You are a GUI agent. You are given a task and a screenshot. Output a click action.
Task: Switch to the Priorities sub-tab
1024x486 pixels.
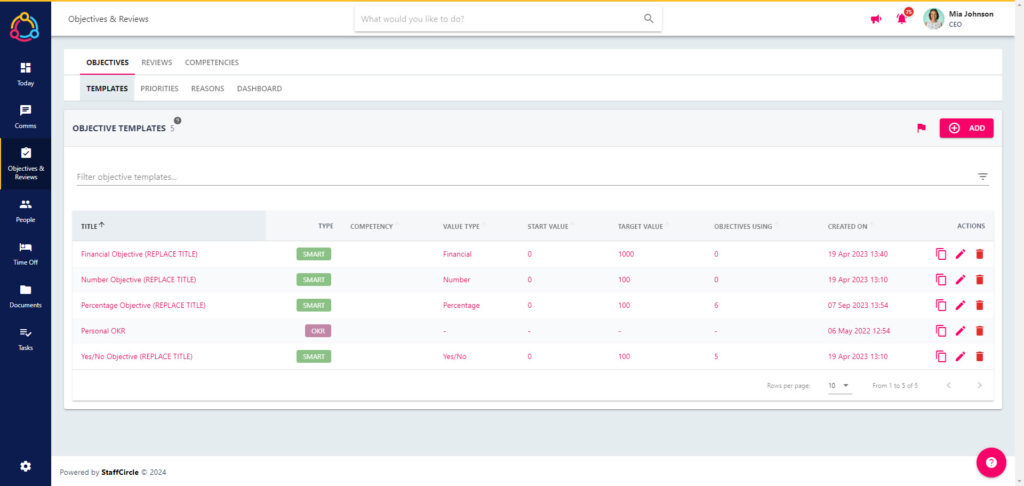pos(159,88)
